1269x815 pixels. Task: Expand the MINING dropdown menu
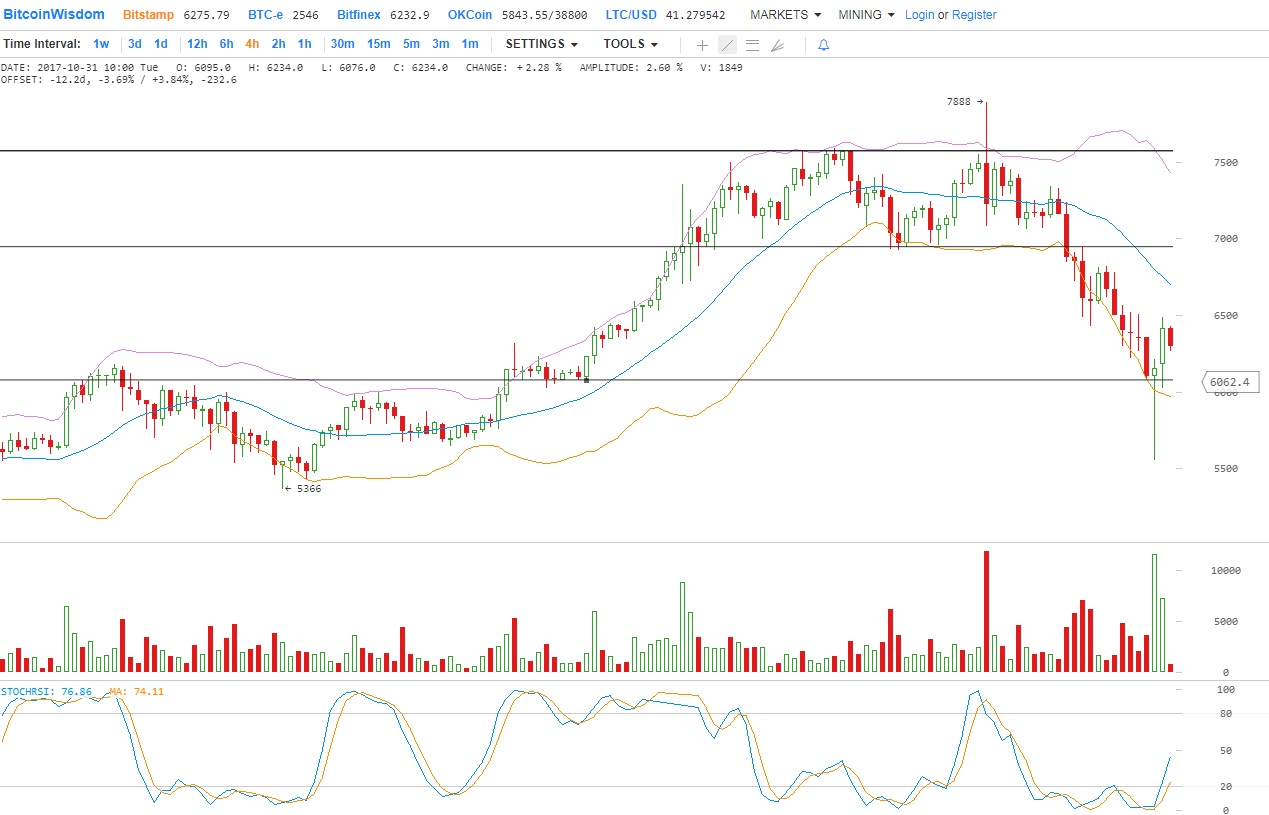(866, 15)
